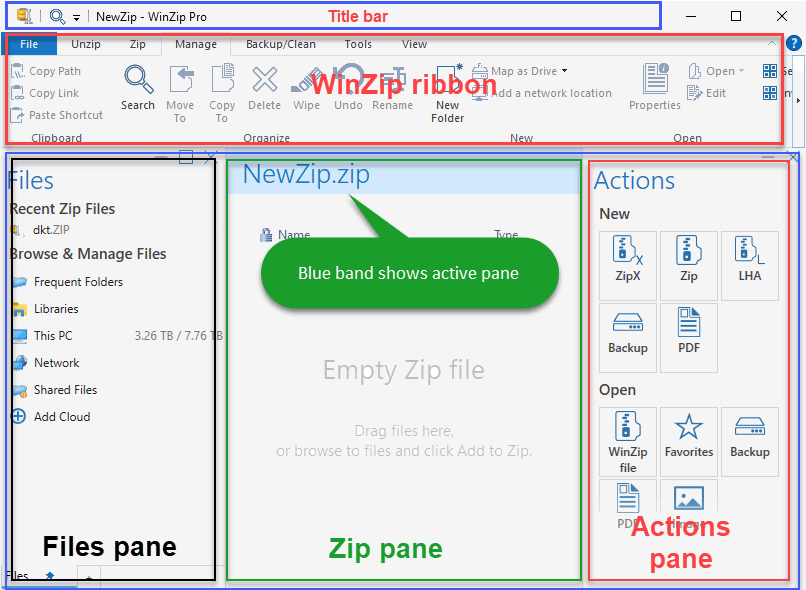Expand the Open dropdown in the ribbon
This screenshot has width=806, height=590.
pos(741,71)
